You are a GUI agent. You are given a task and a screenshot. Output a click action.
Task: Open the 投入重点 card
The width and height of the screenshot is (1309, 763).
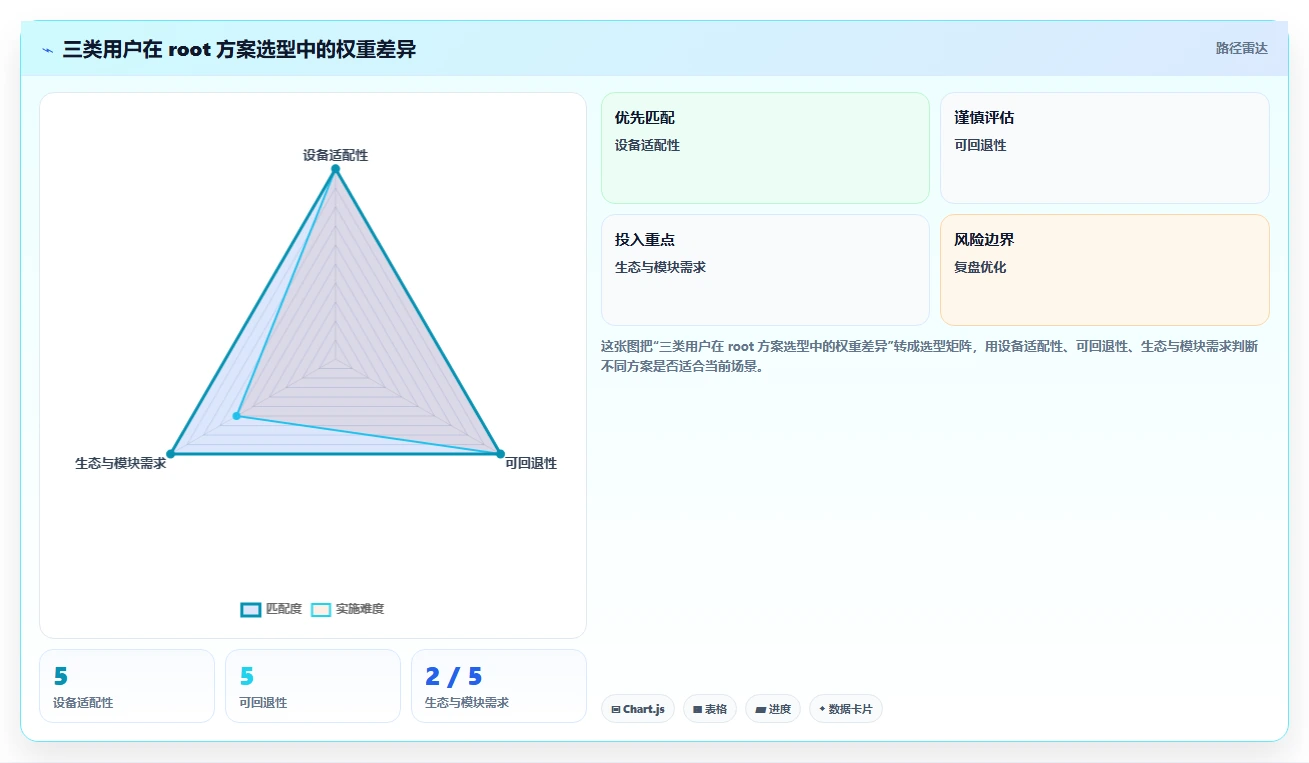tap(765, 270)
